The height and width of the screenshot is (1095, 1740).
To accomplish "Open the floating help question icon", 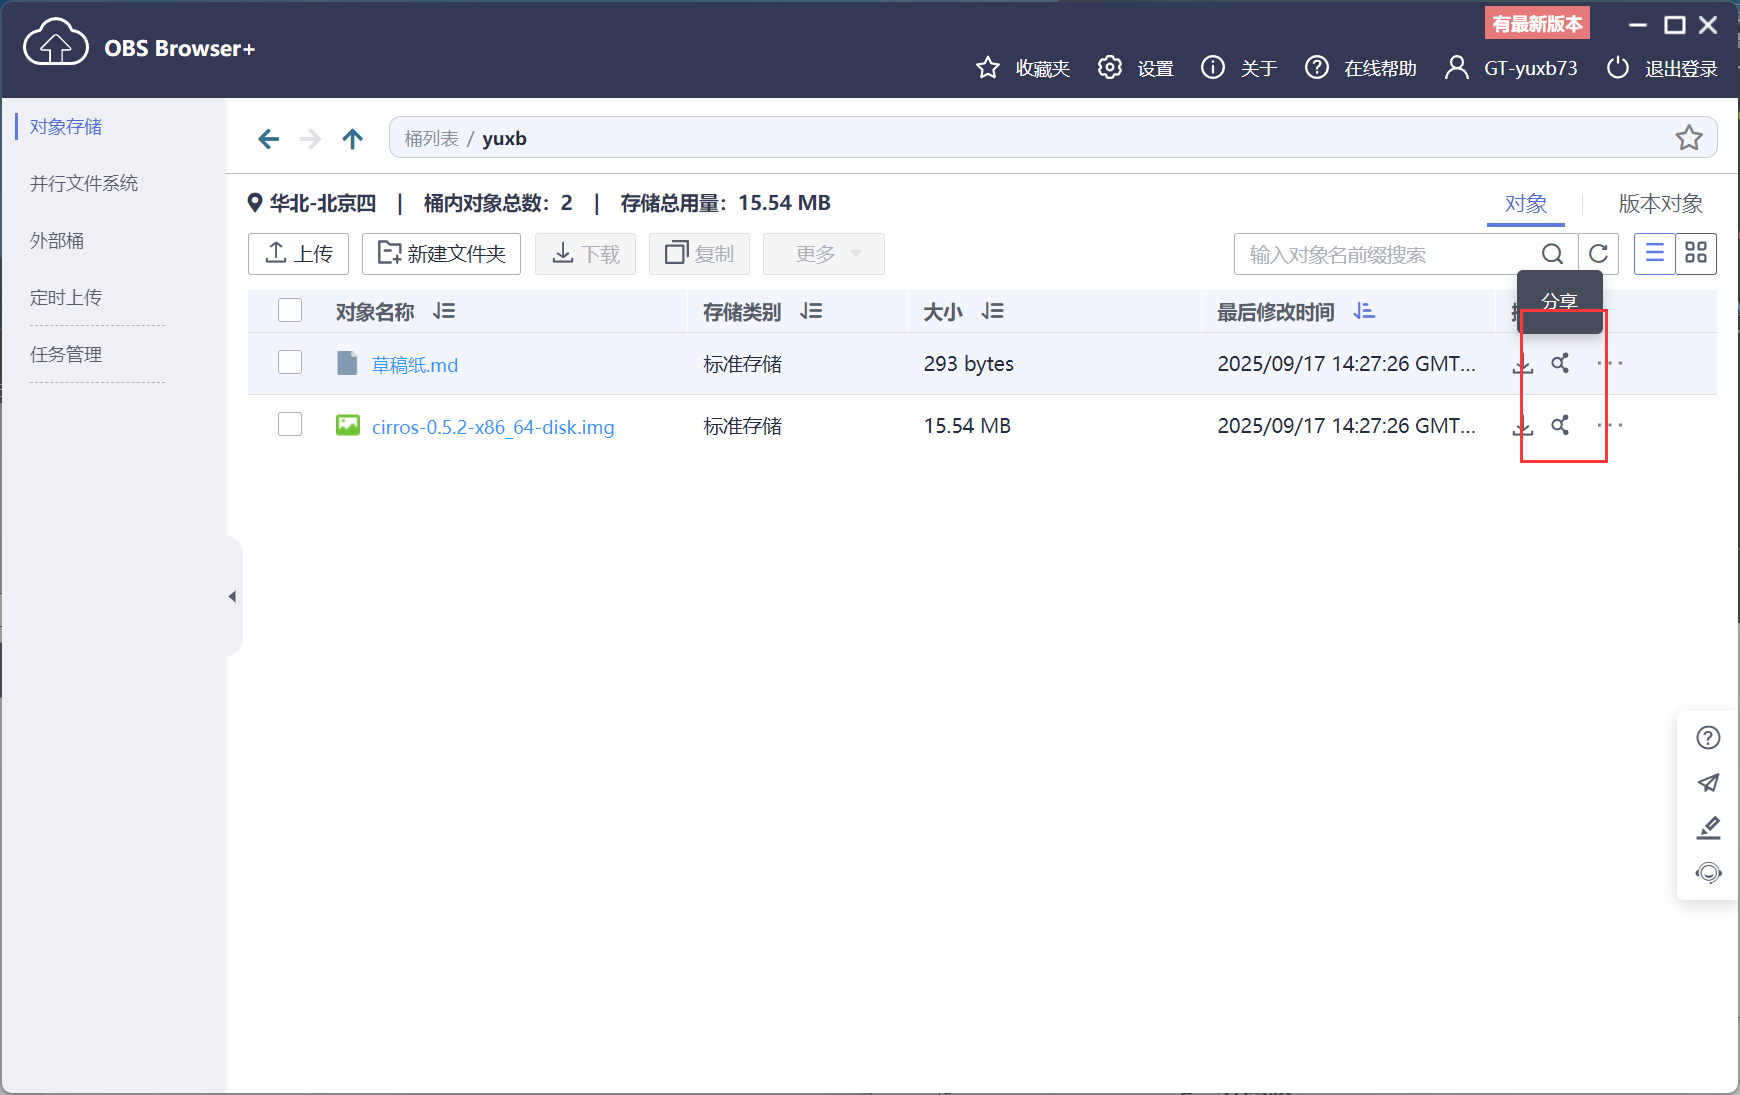I will coord(1708,738).
